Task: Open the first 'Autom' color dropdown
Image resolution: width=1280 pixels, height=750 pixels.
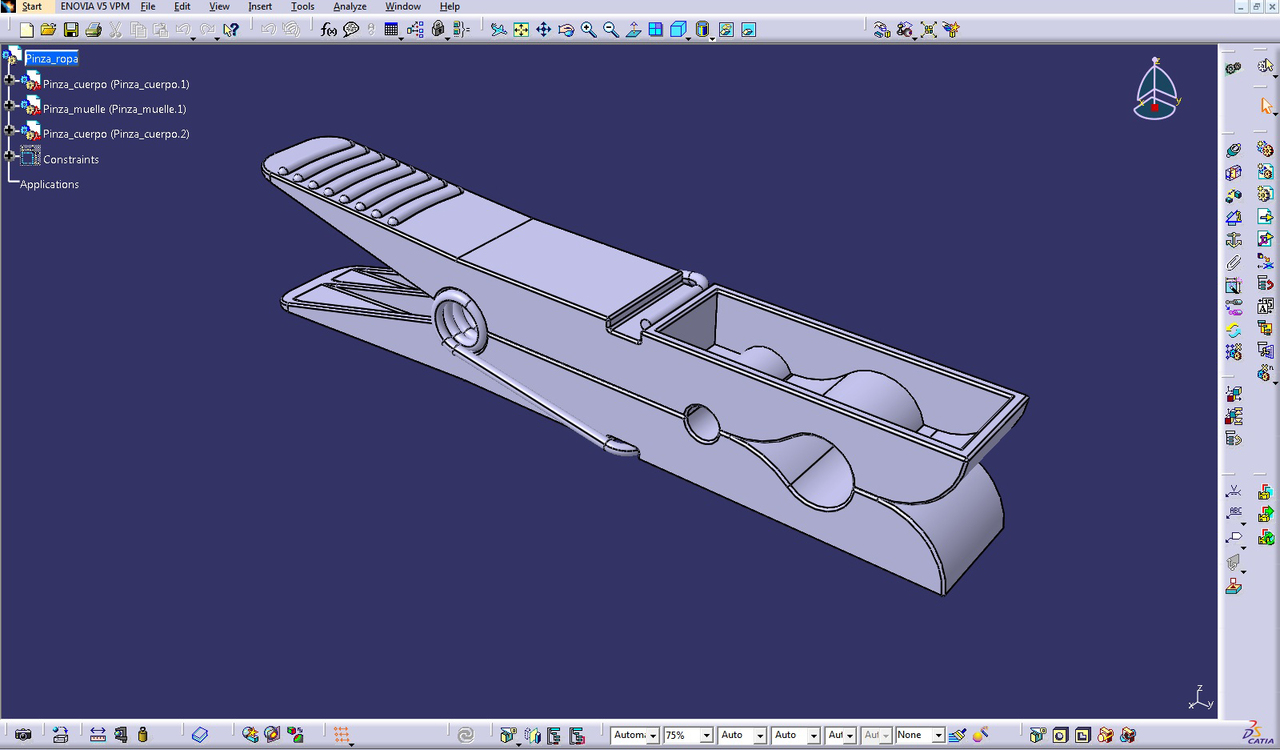Action: point(653,736)
